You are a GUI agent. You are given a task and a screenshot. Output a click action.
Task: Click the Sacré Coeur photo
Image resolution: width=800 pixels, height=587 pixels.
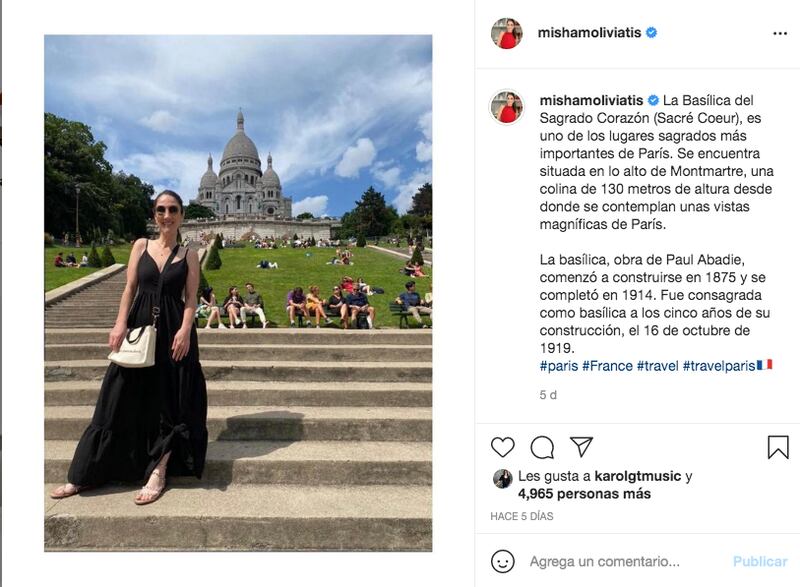click(238, 293)
